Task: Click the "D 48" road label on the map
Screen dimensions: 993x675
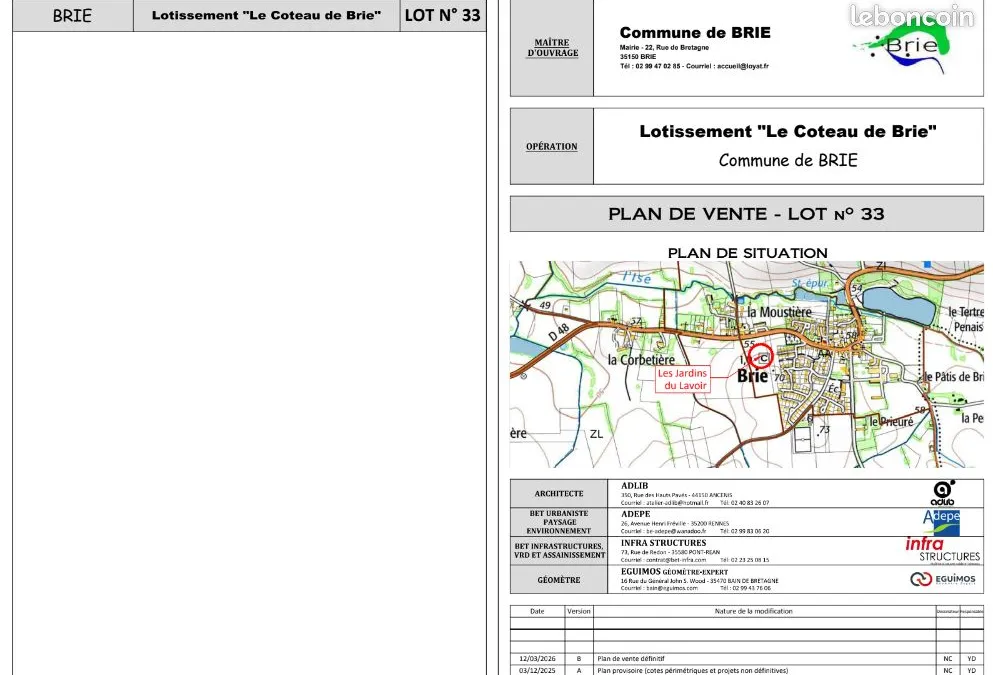Action: [559, 332]
